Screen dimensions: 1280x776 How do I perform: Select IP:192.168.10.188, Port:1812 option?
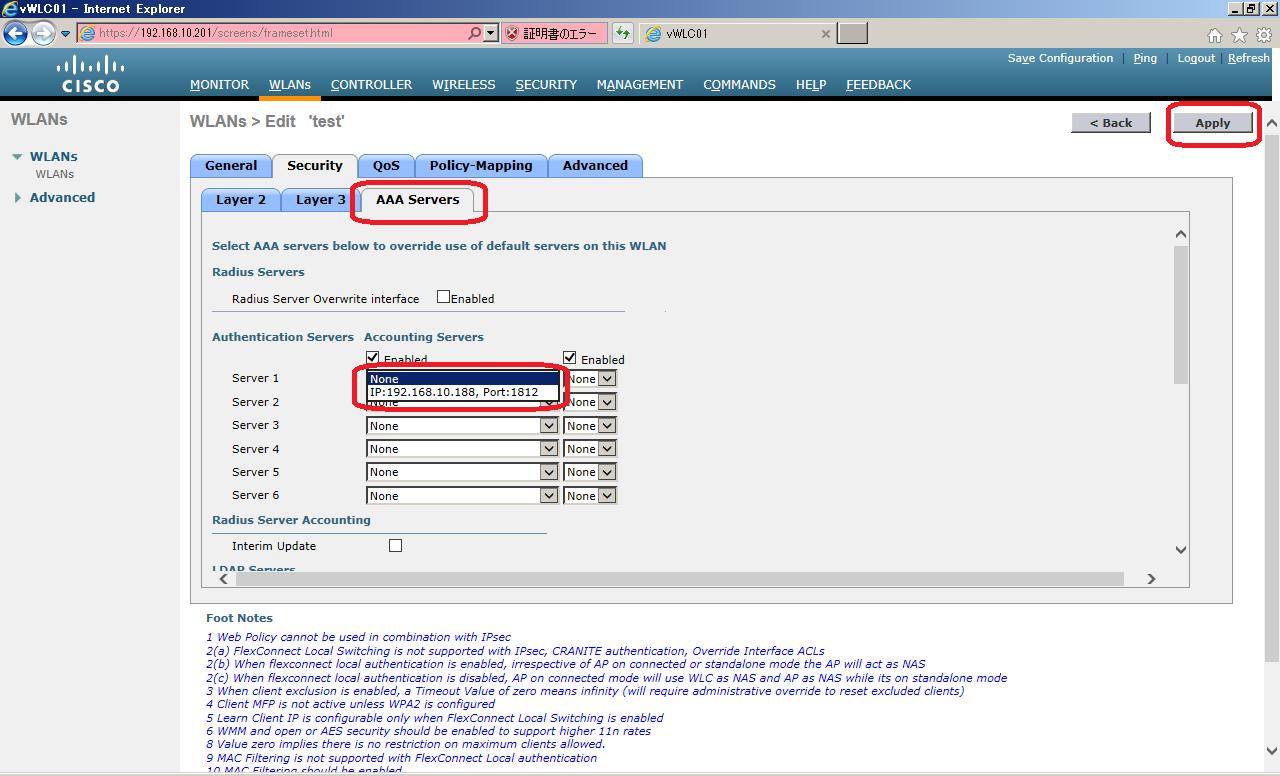click(462, 392)
